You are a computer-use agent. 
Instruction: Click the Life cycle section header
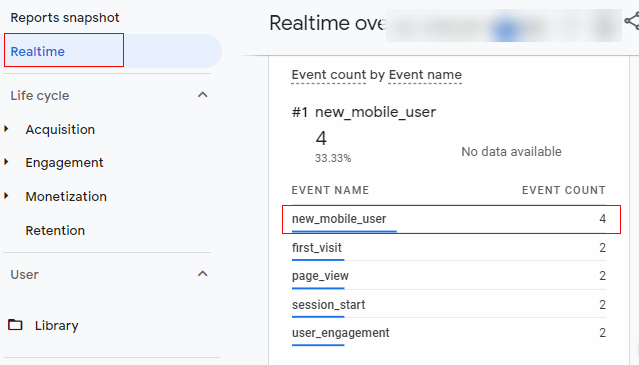(40, 96)
